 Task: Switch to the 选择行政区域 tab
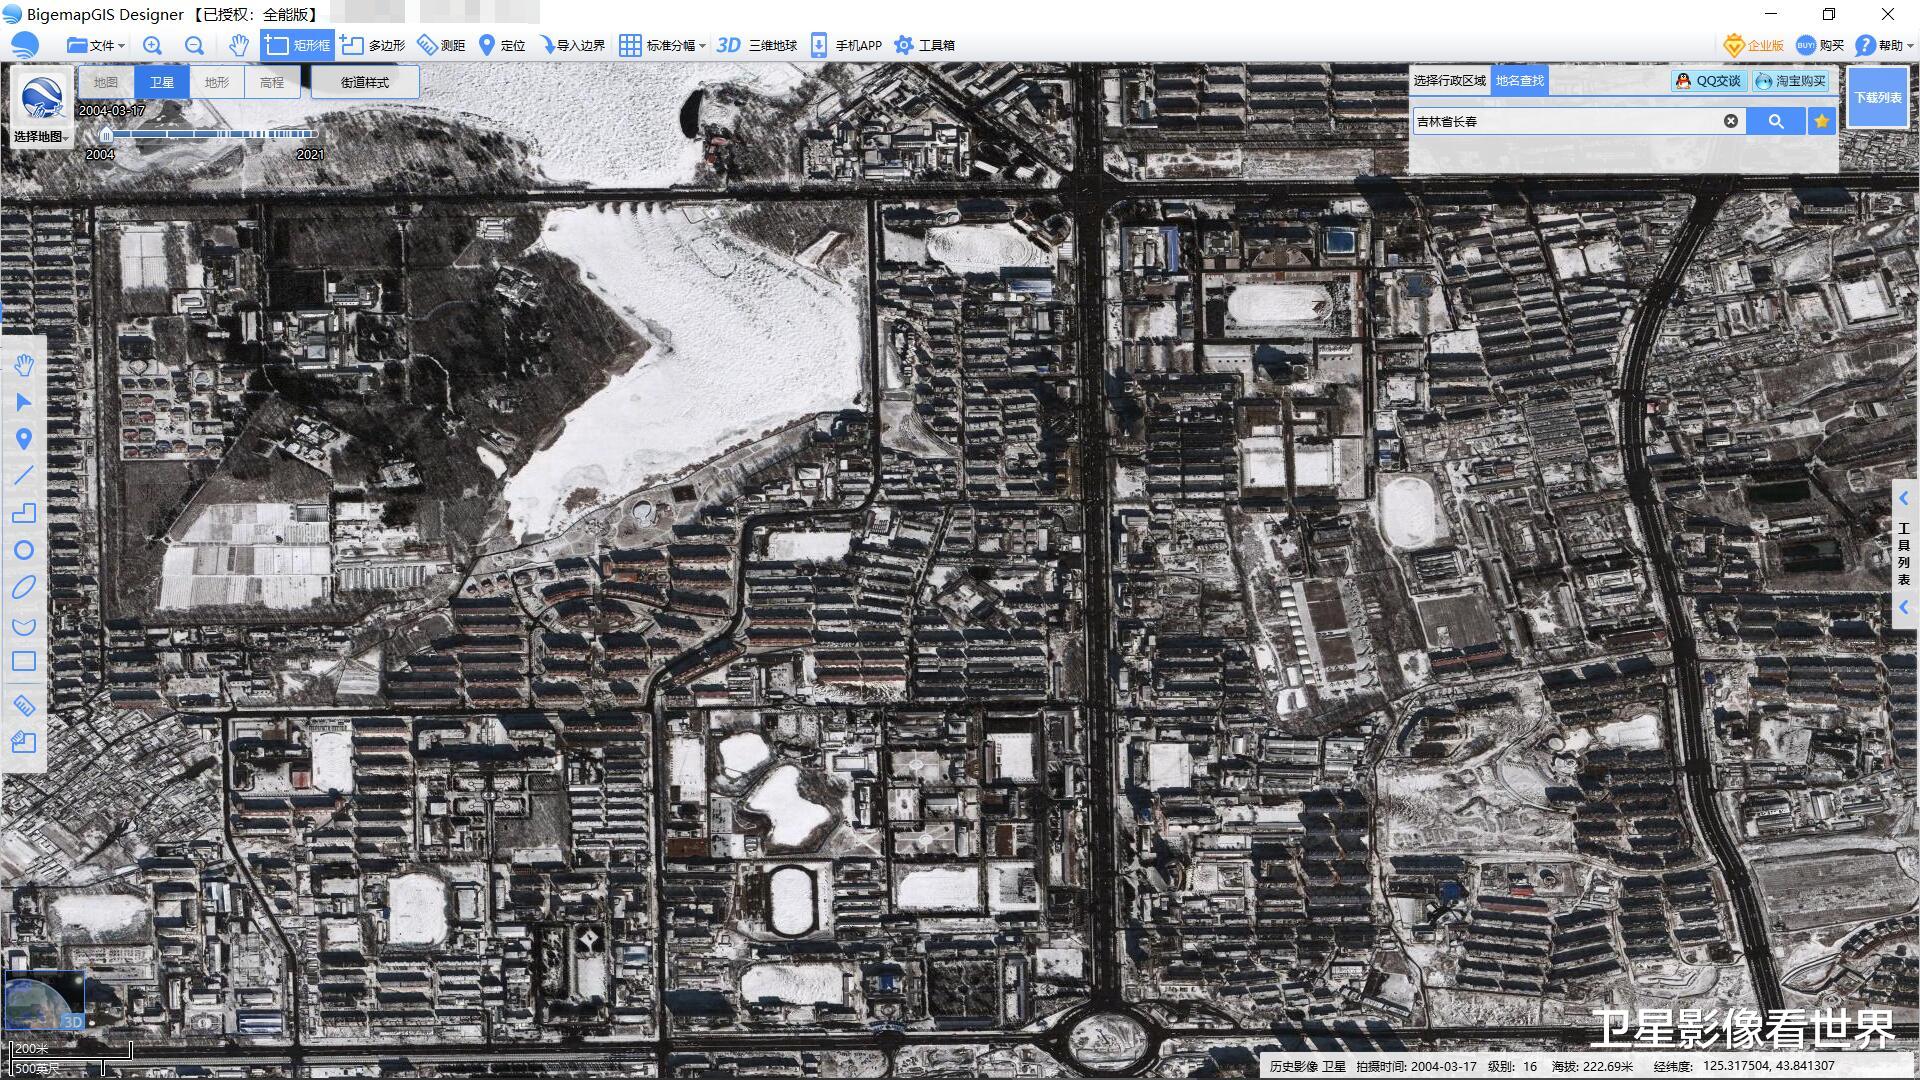click(x=1449, y=81)
